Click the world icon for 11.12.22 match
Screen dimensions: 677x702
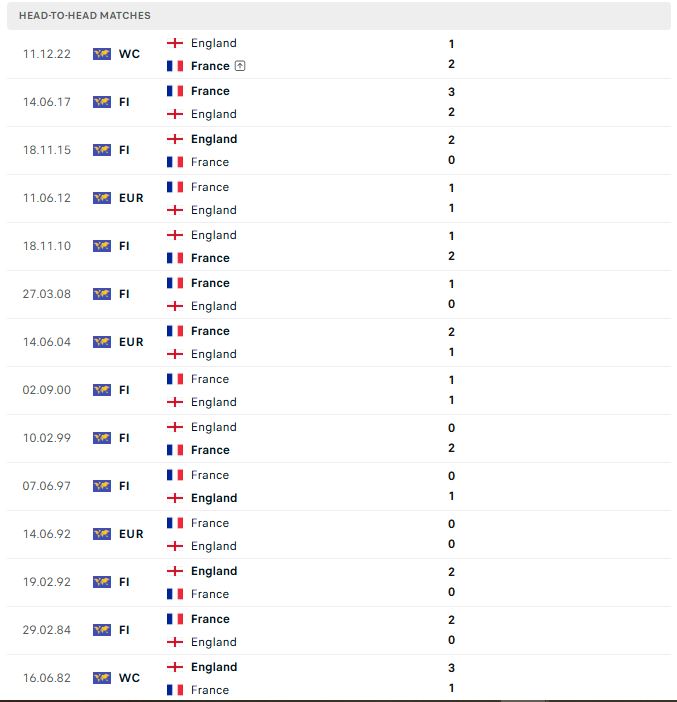tap(102, 54)
